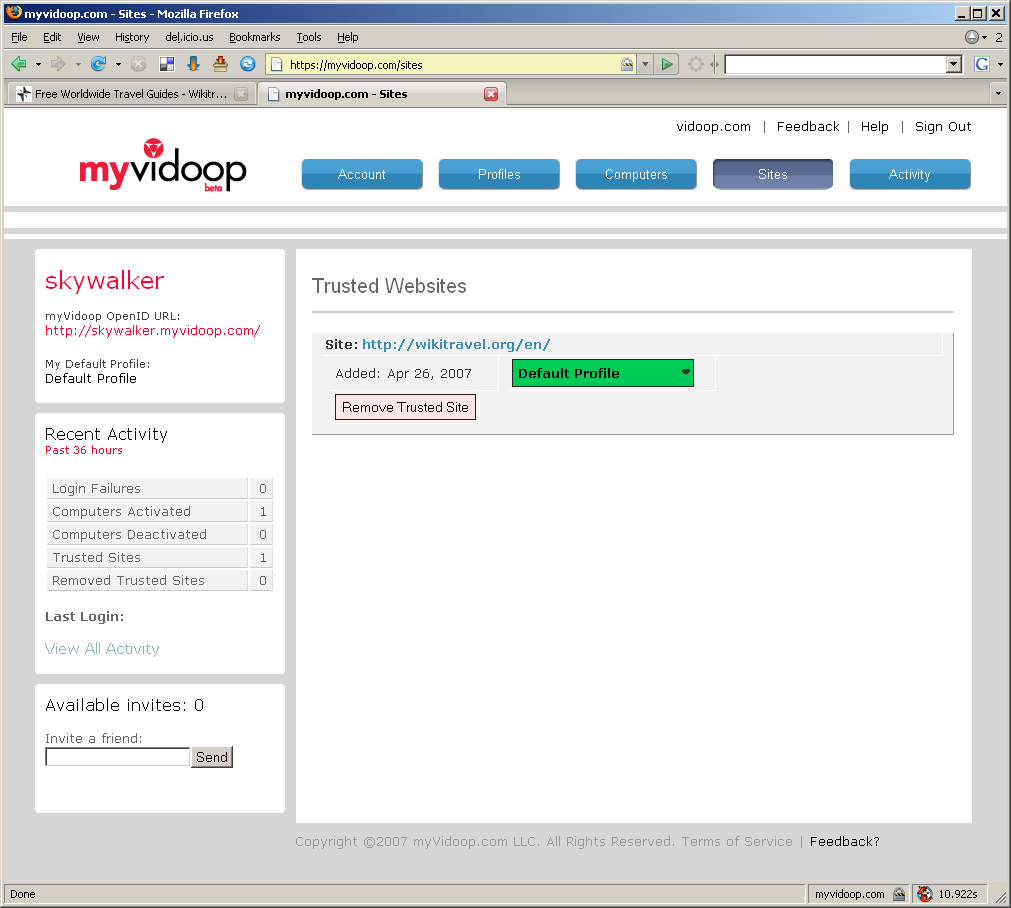The height and width of the screenshot is (908, 1011).
Task: Click the page icon in address bar
Action: [x=277, y=64]
